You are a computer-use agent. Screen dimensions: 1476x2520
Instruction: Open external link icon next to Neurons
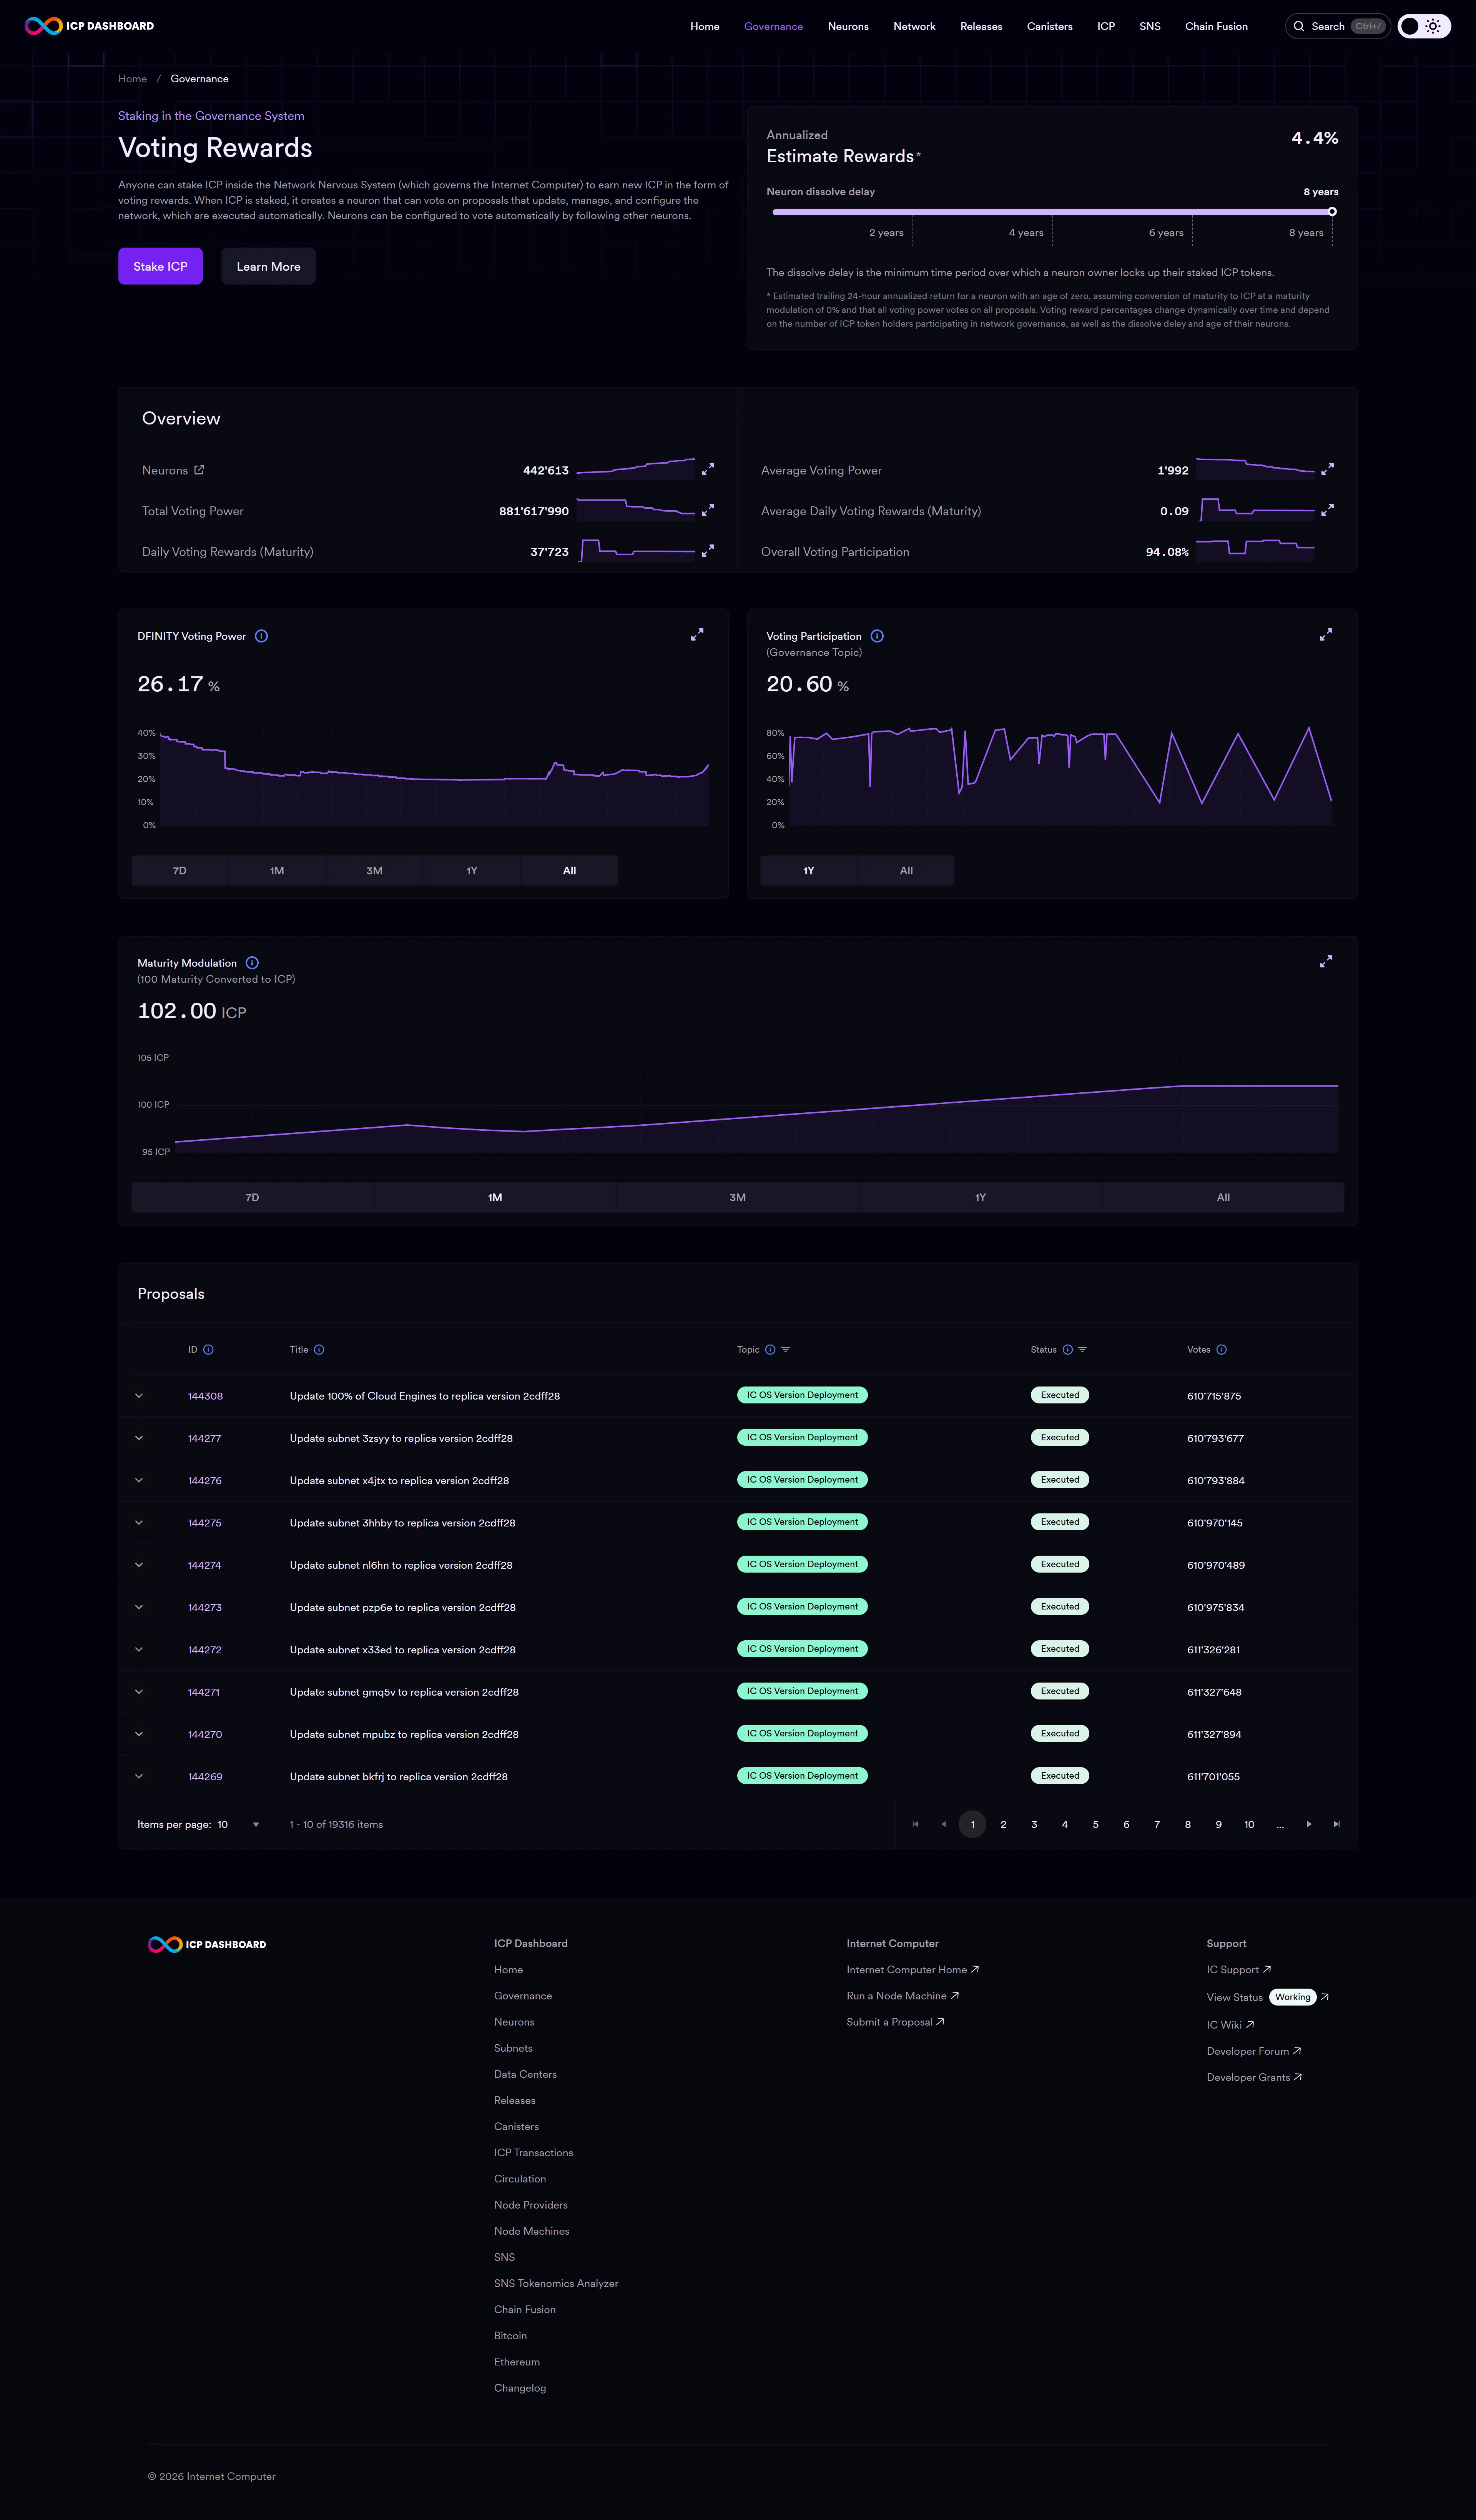coord(199,470)
